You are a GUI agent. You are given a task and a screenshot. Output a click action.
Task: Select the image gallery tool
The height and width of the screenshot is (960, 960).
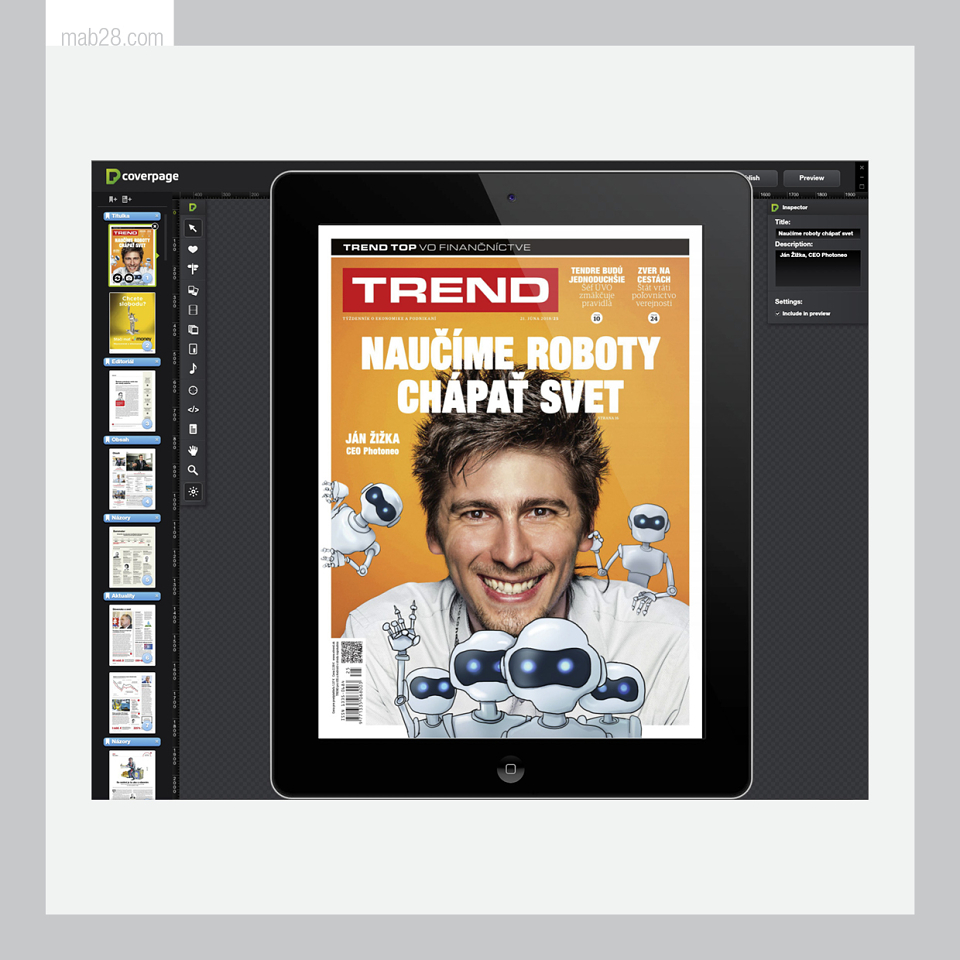193,290
